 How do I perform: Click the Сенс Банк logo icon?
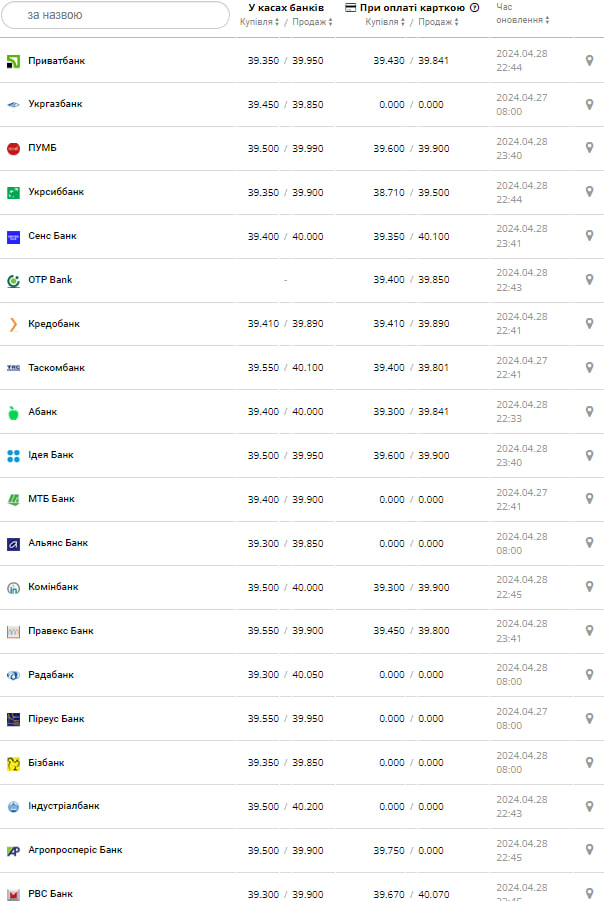pyautogui.click(x=14, y=236)
